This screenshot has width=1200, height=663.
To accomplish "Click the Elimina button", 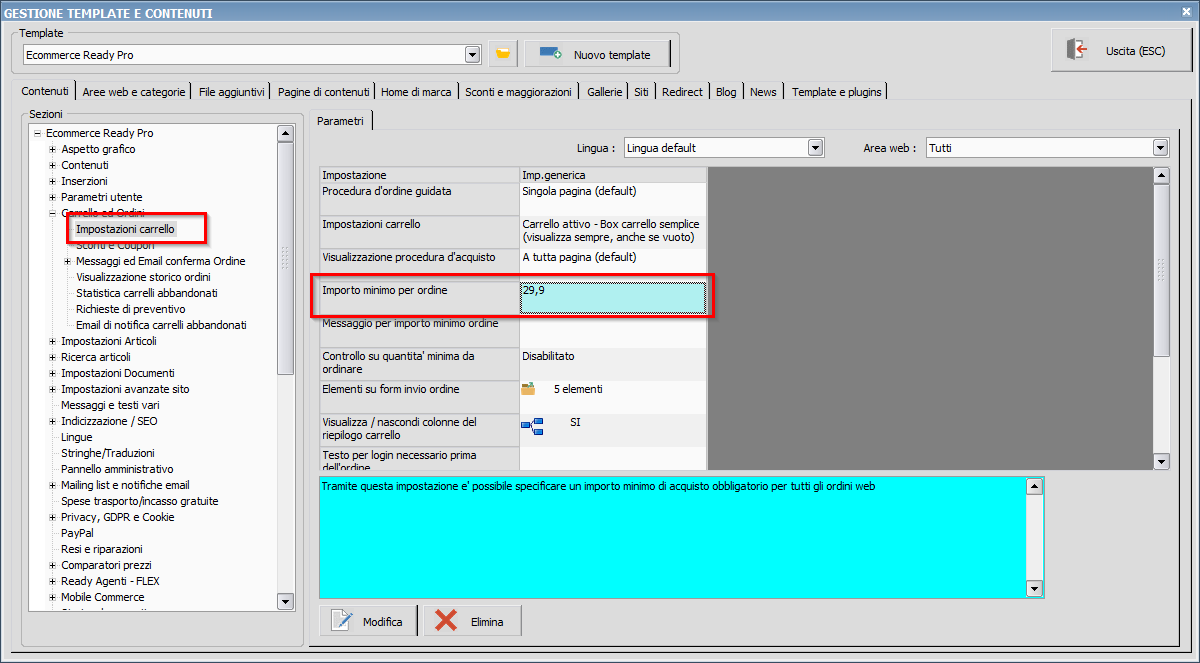I will (472, 621).
